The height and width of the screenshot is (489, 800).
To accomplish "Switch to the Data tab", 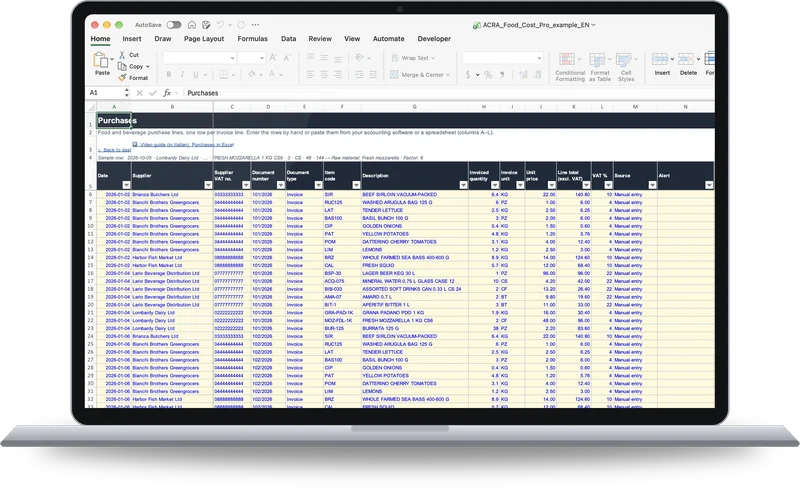I will (288, 39).
